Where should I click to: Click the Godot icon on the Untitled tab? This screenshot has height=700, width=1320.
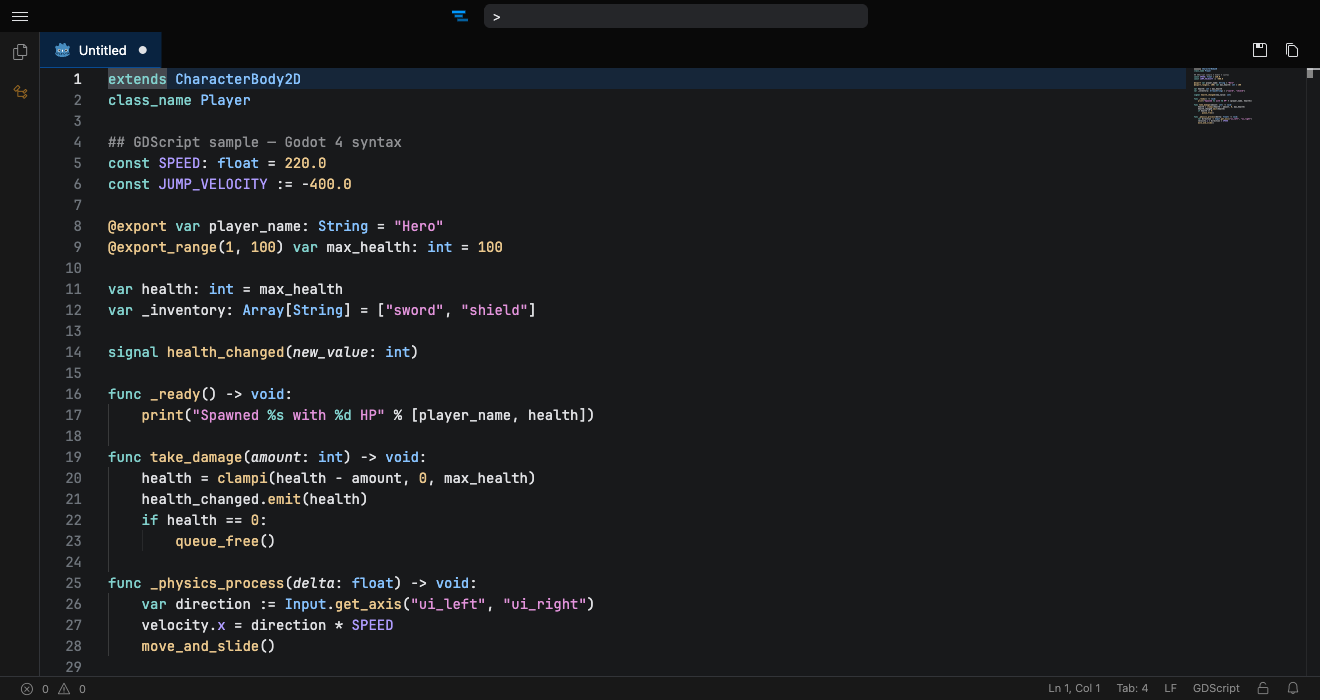point(63,50)
